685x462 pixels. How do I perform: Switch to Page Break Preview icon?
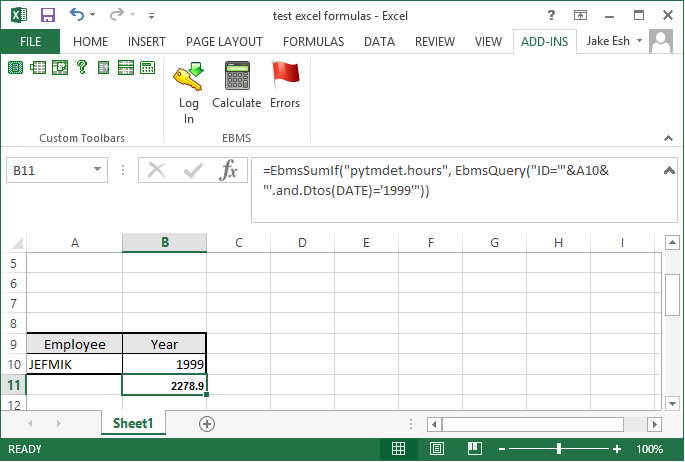click(x=474, y=449)
